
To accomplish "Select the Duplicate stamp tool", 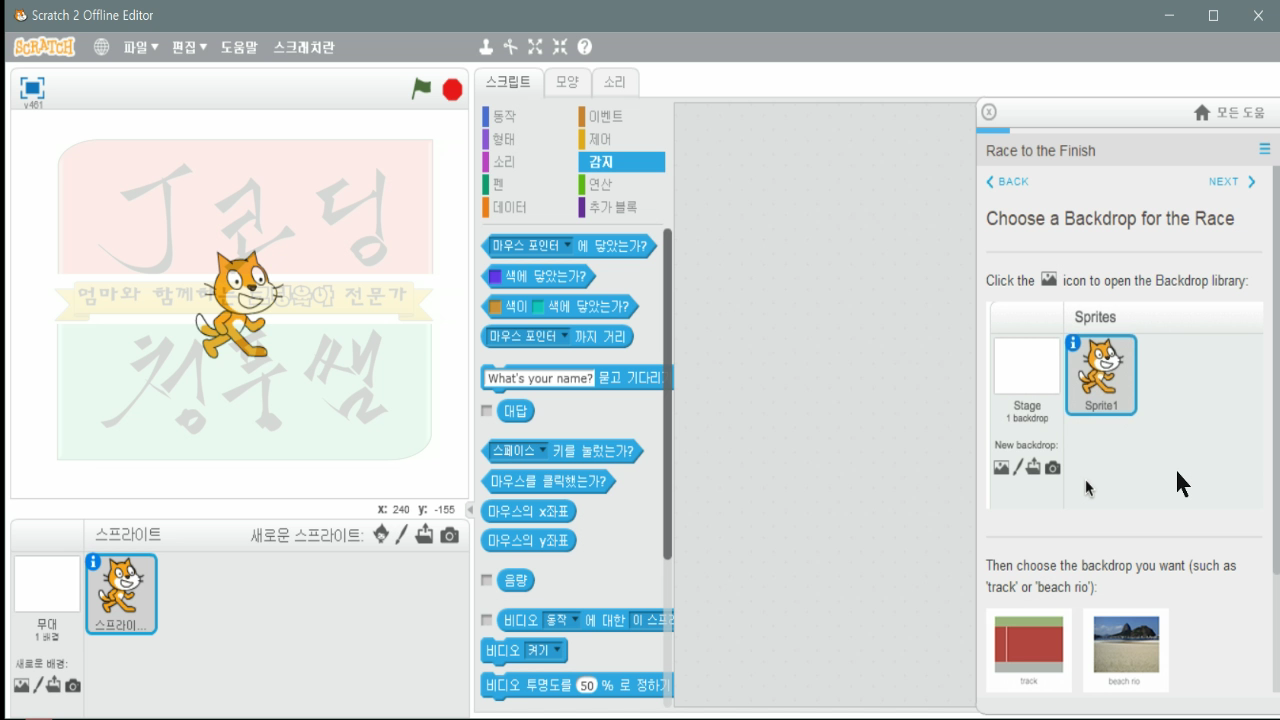I will click(486, 47).
